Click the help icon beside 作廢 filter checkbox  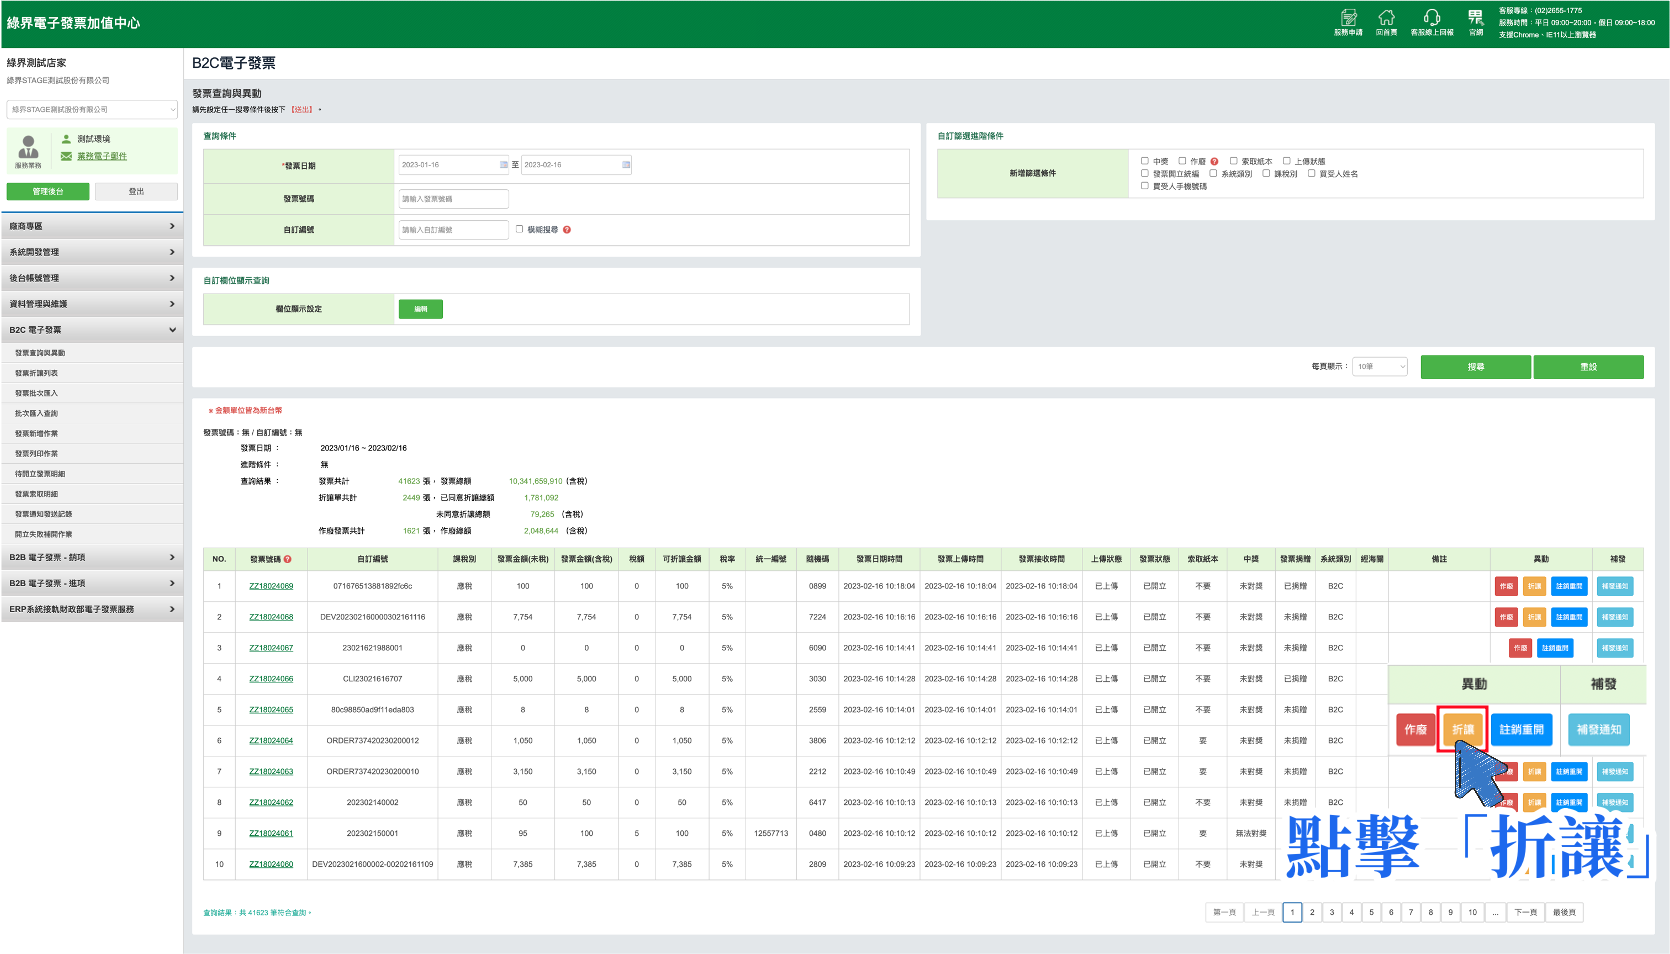[1214, 161]
